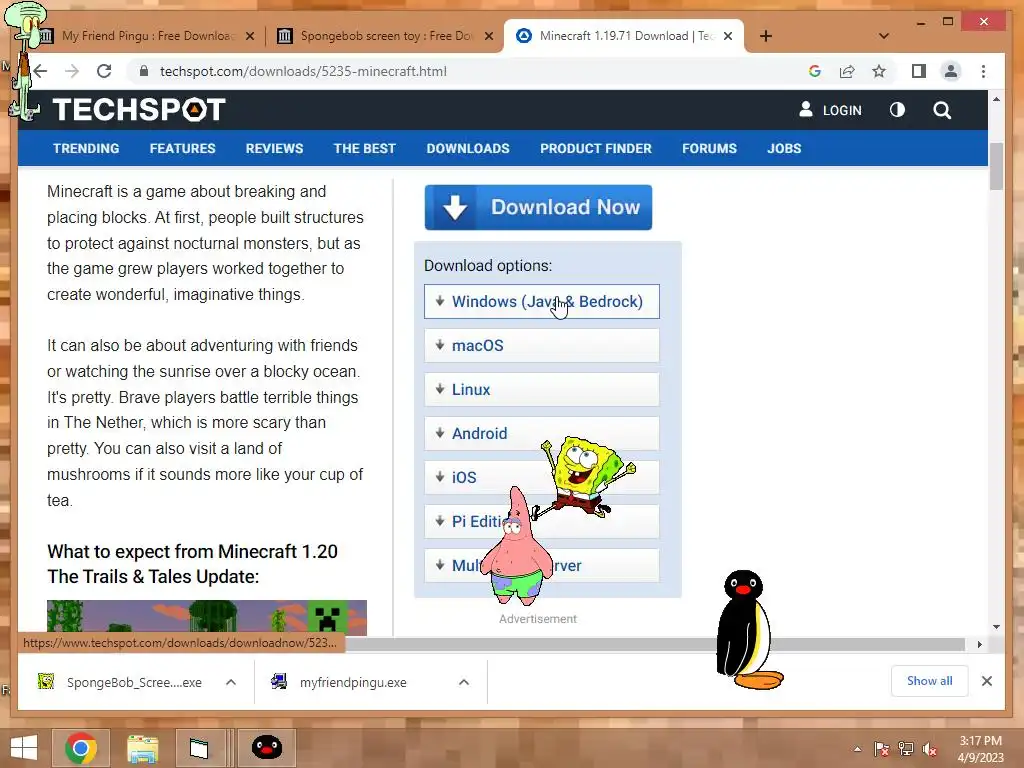Open the Chrome three-dot menu
This screenshot has height=768, width=1024.
984,71
